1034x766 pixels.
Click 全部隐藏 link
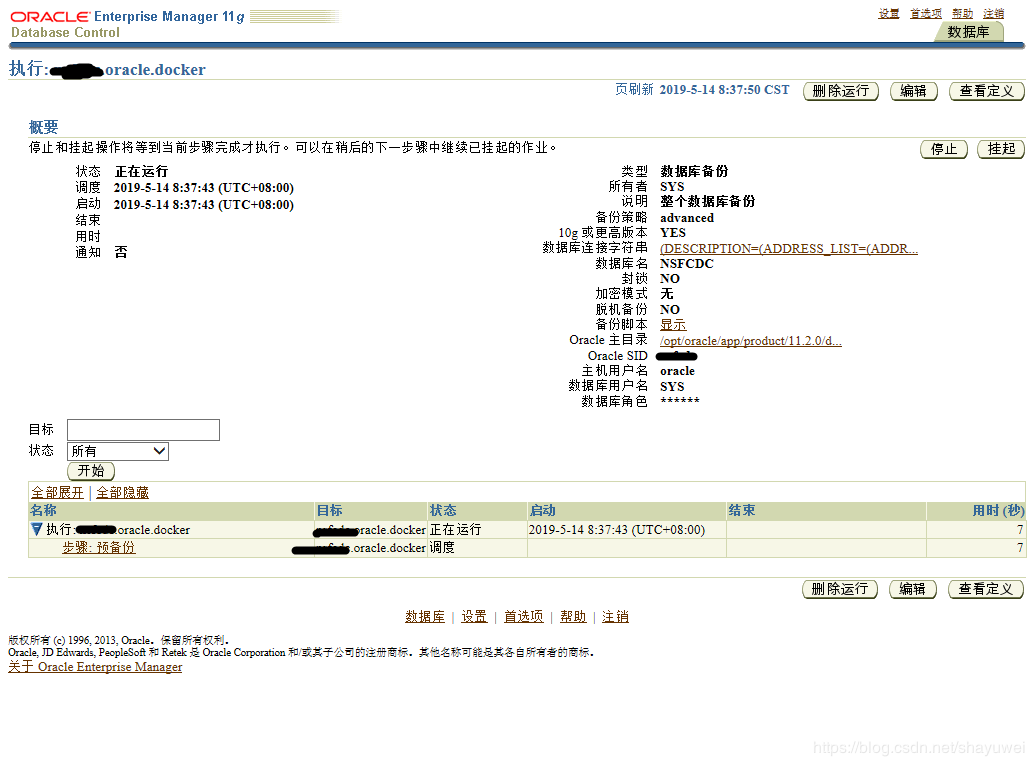click(123, 492)
